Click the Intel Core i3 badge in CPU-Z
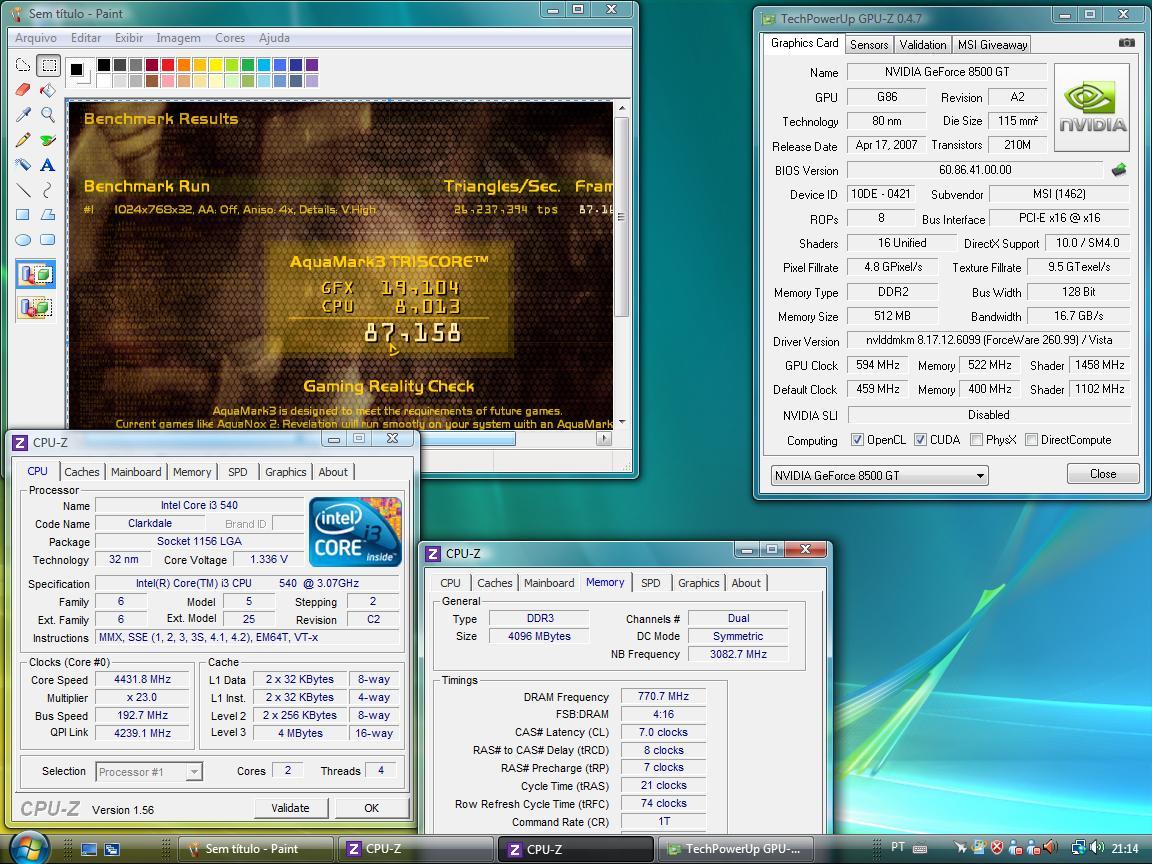The image size is (1152, 864). (x=355, y=532)
